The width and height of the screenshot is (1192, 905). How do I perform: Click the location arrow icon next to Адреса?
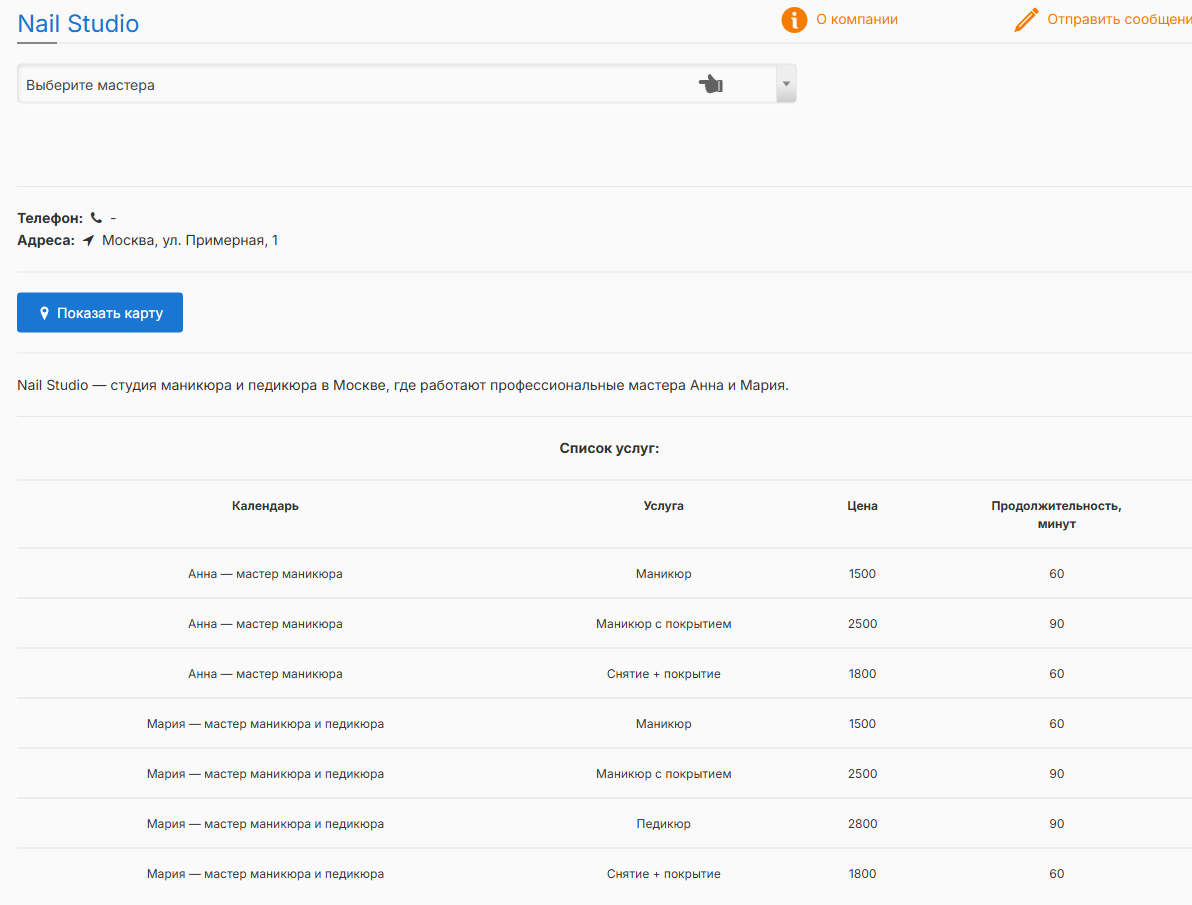(88, 240)
